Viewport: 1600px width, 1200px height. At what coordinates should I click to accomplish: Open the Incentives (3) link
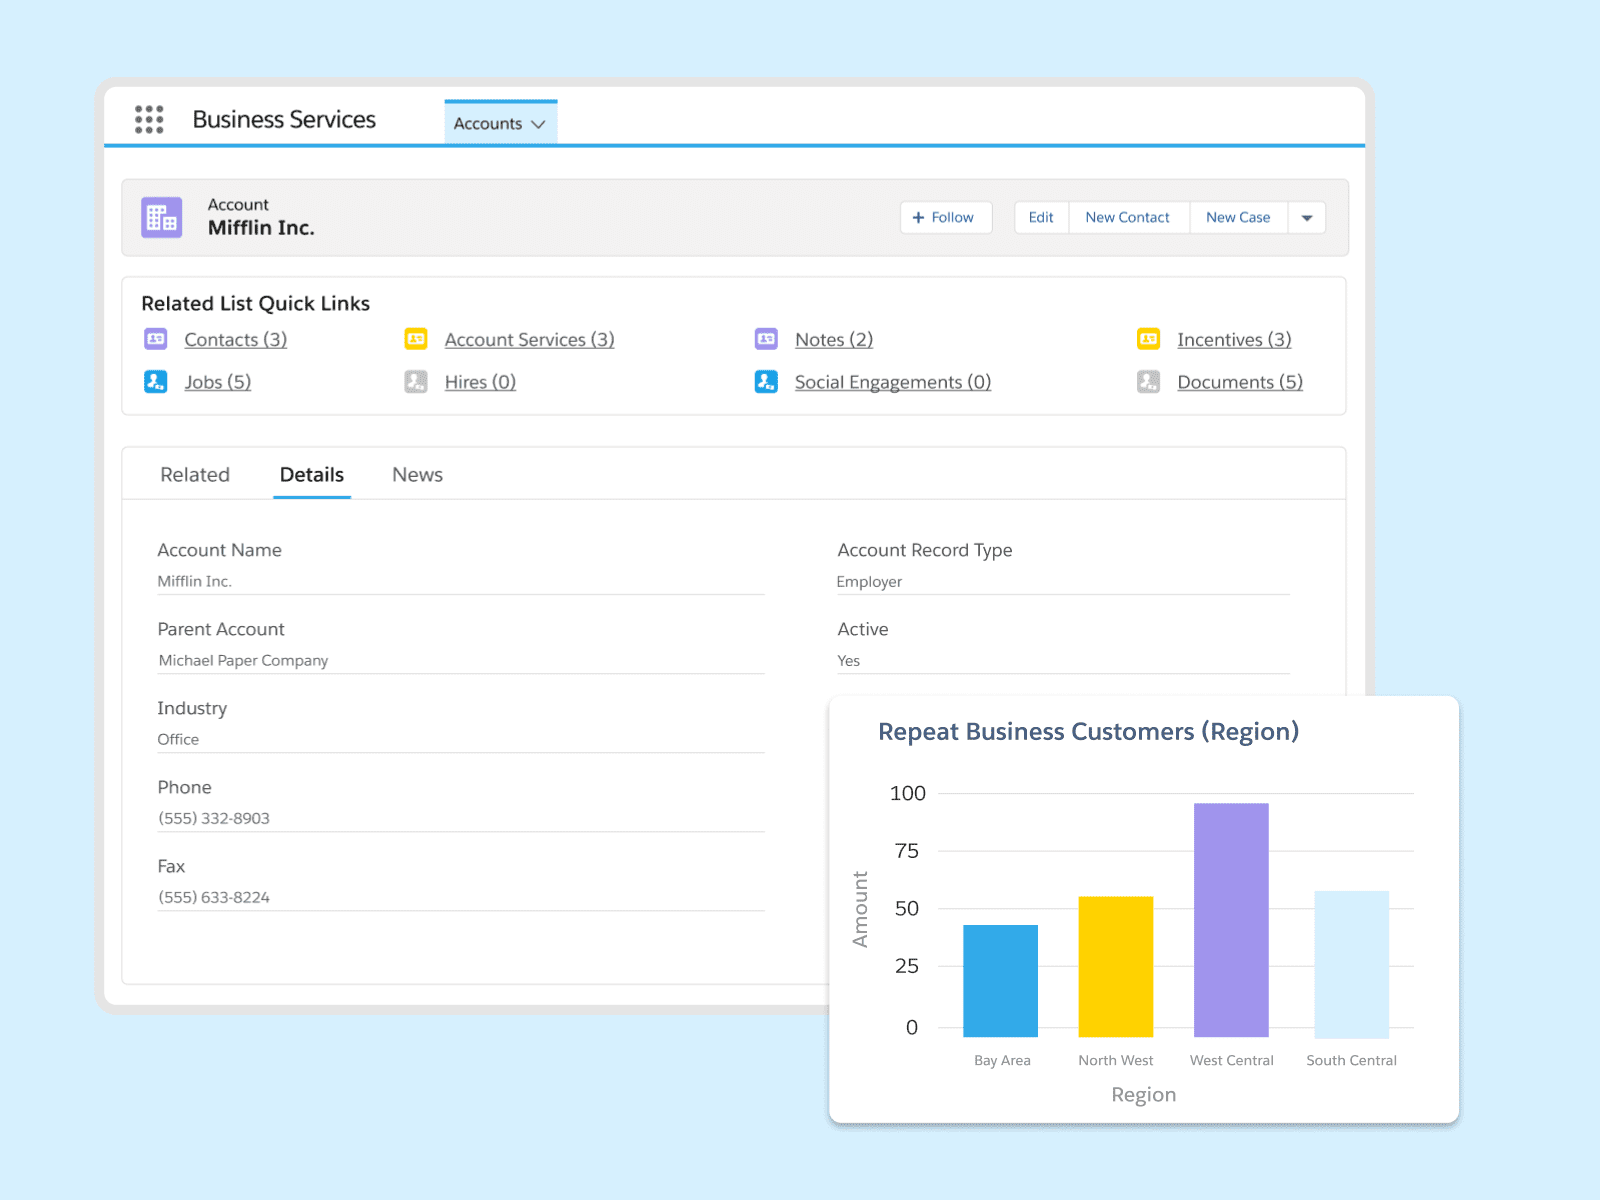(1234, 339)
